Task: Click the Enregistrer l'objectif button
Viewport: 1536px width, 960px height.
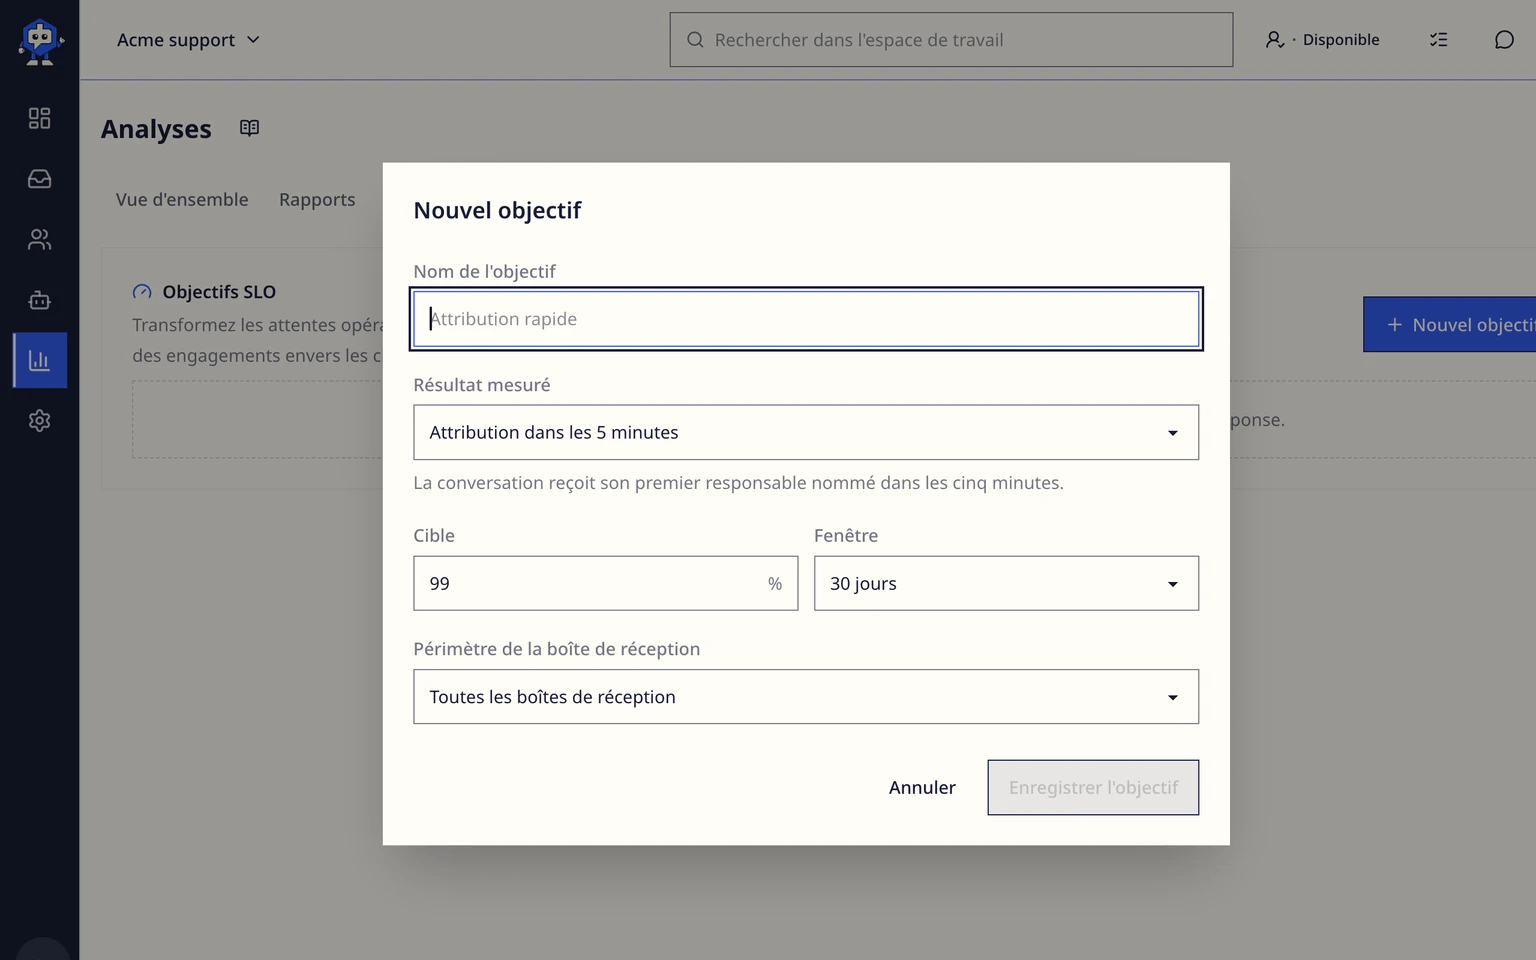Action: click(1093, 787)
